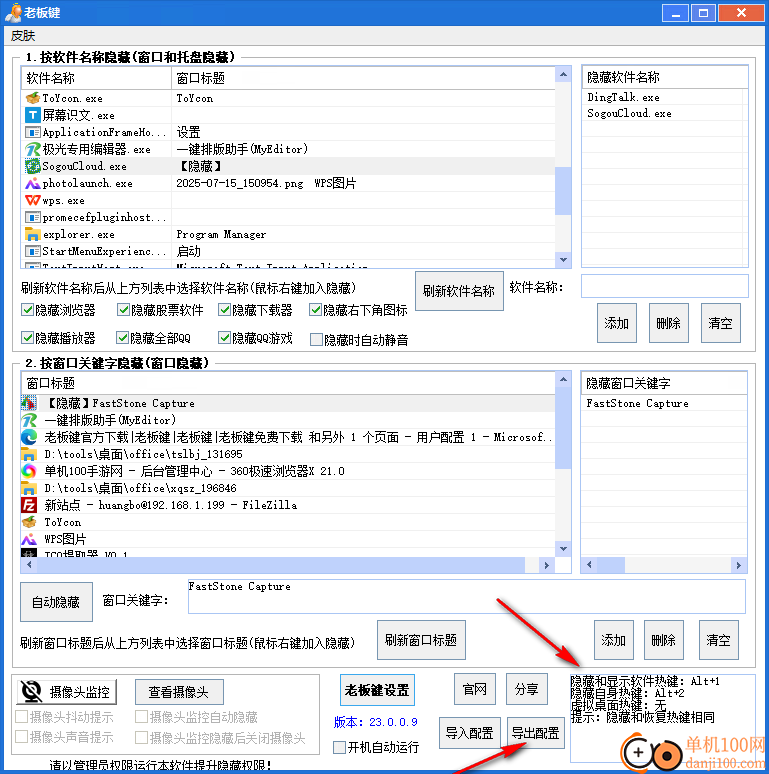
Task: Open the 皮肤 menu
Action: pyautogui.click(x=23, y=36)
